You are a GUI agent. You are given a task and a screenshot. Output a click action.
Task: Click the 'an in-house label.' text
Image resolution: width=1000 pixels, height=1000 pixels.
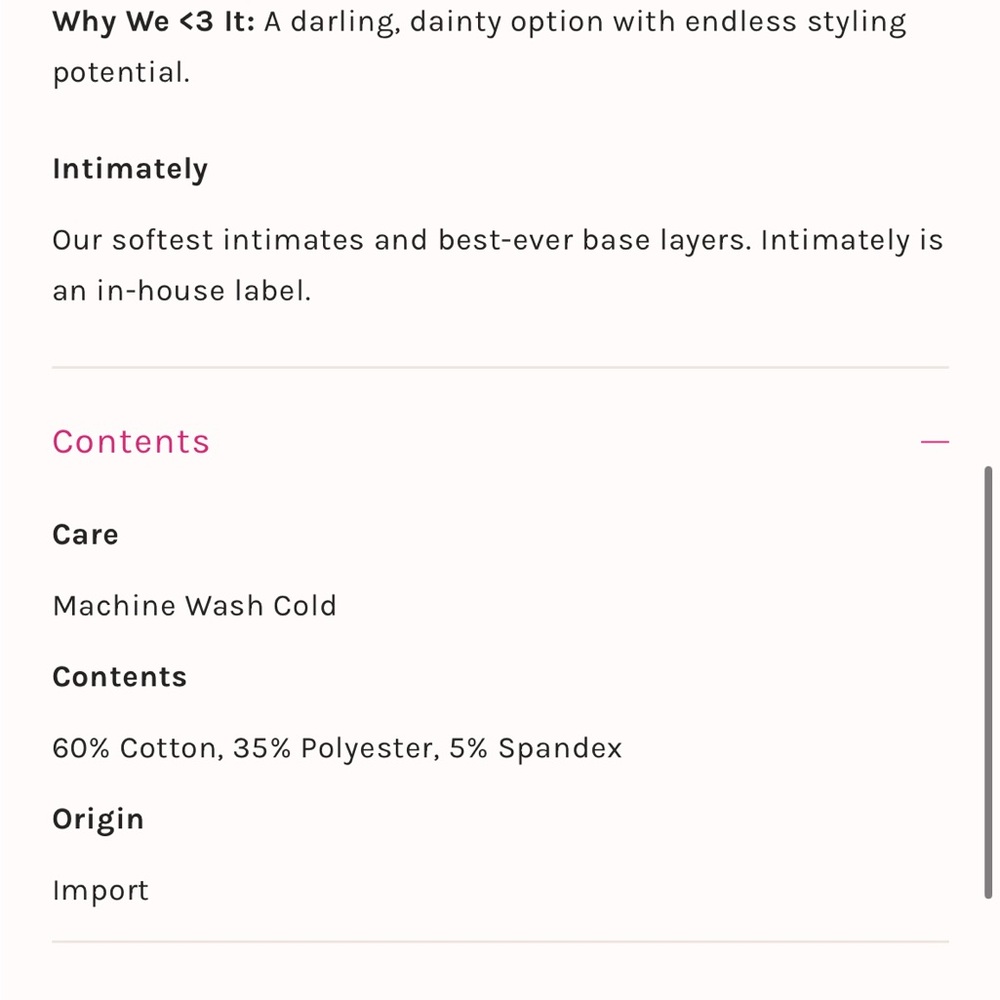tap(182, 291)
